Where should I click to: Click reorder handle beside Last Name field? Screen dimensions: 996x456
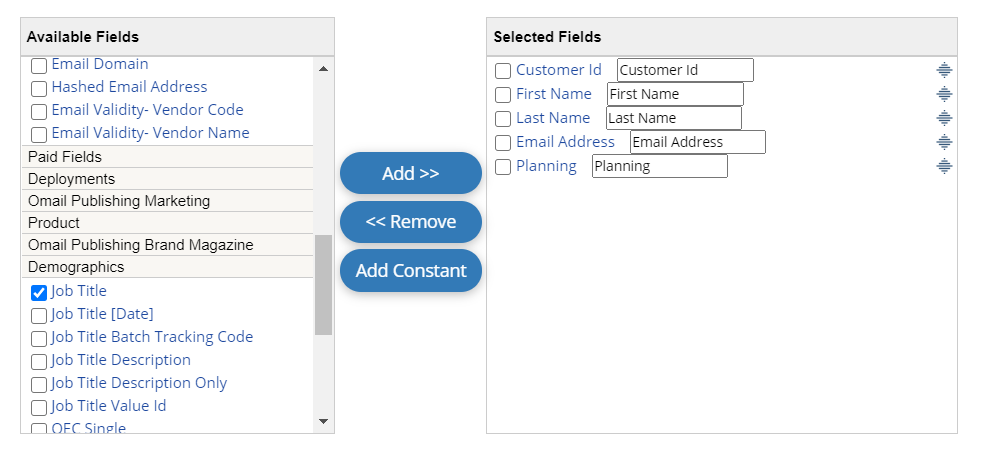point(944,118)
